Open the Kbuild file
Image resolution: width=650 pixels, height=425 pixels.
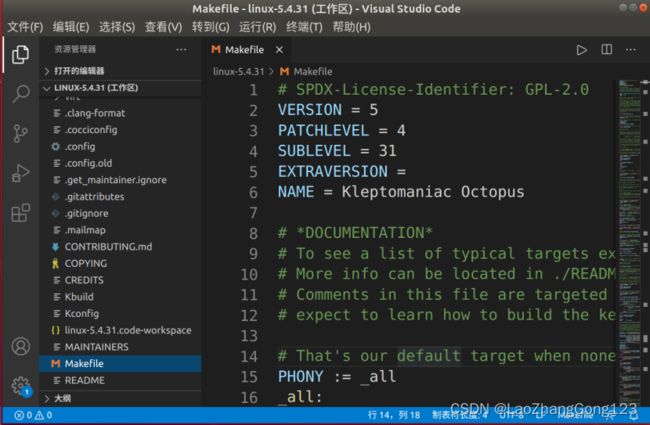tap(120, 297)
